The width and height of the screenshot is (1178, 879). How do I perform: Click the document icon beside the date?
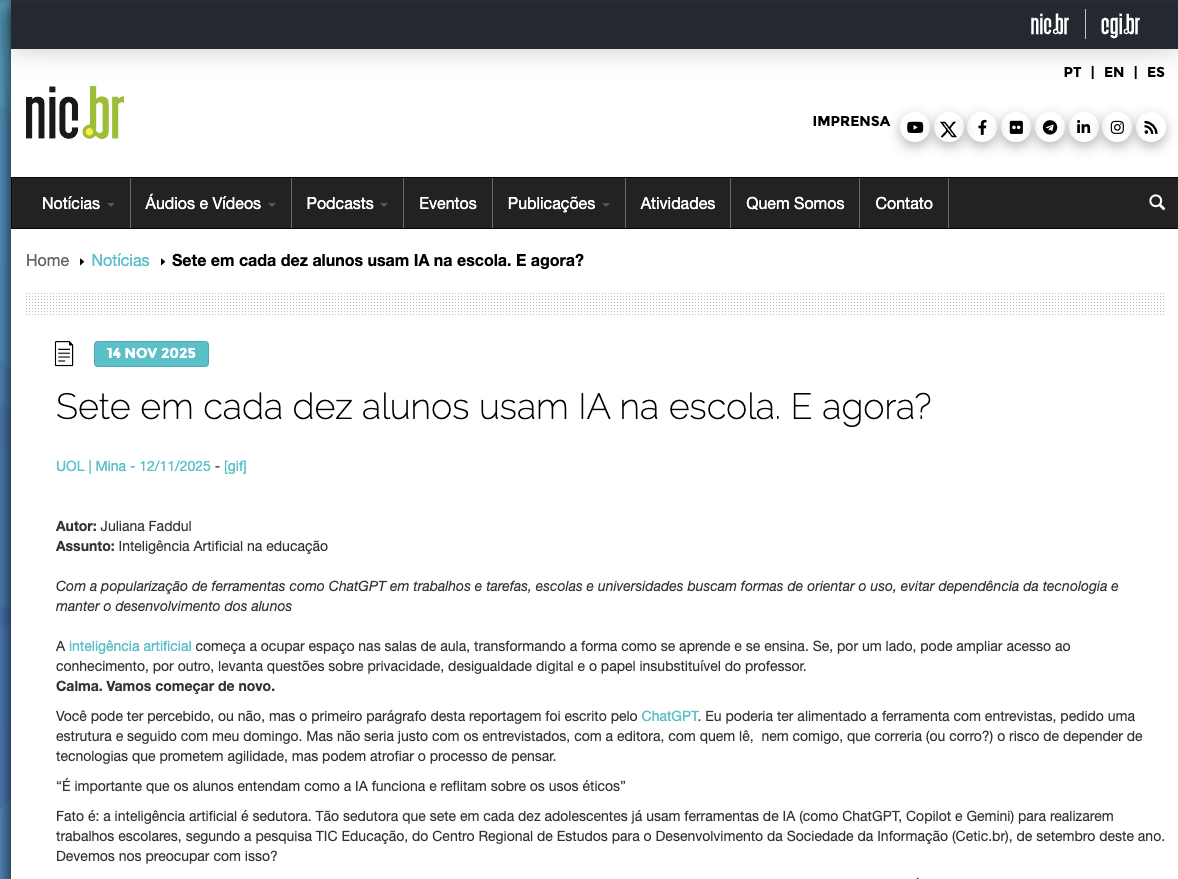tap(65, 353)
